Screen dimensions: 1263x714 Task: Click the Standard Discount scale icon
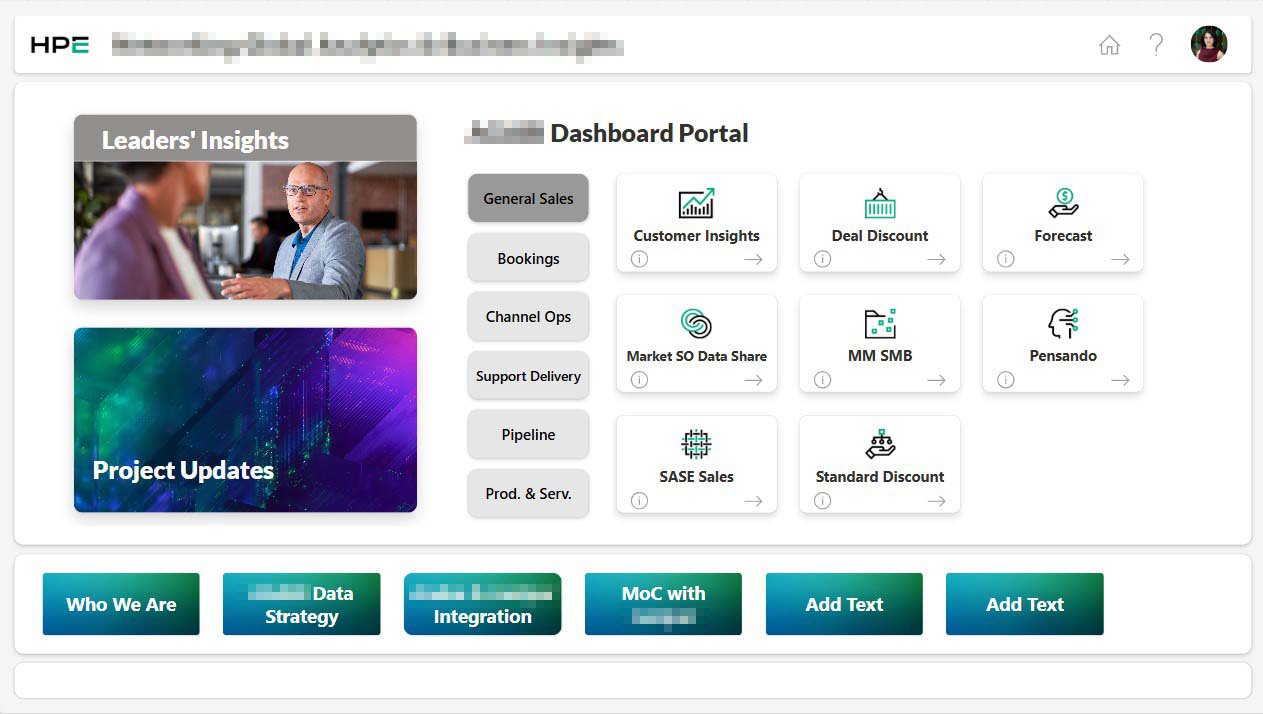pos(879,445)
